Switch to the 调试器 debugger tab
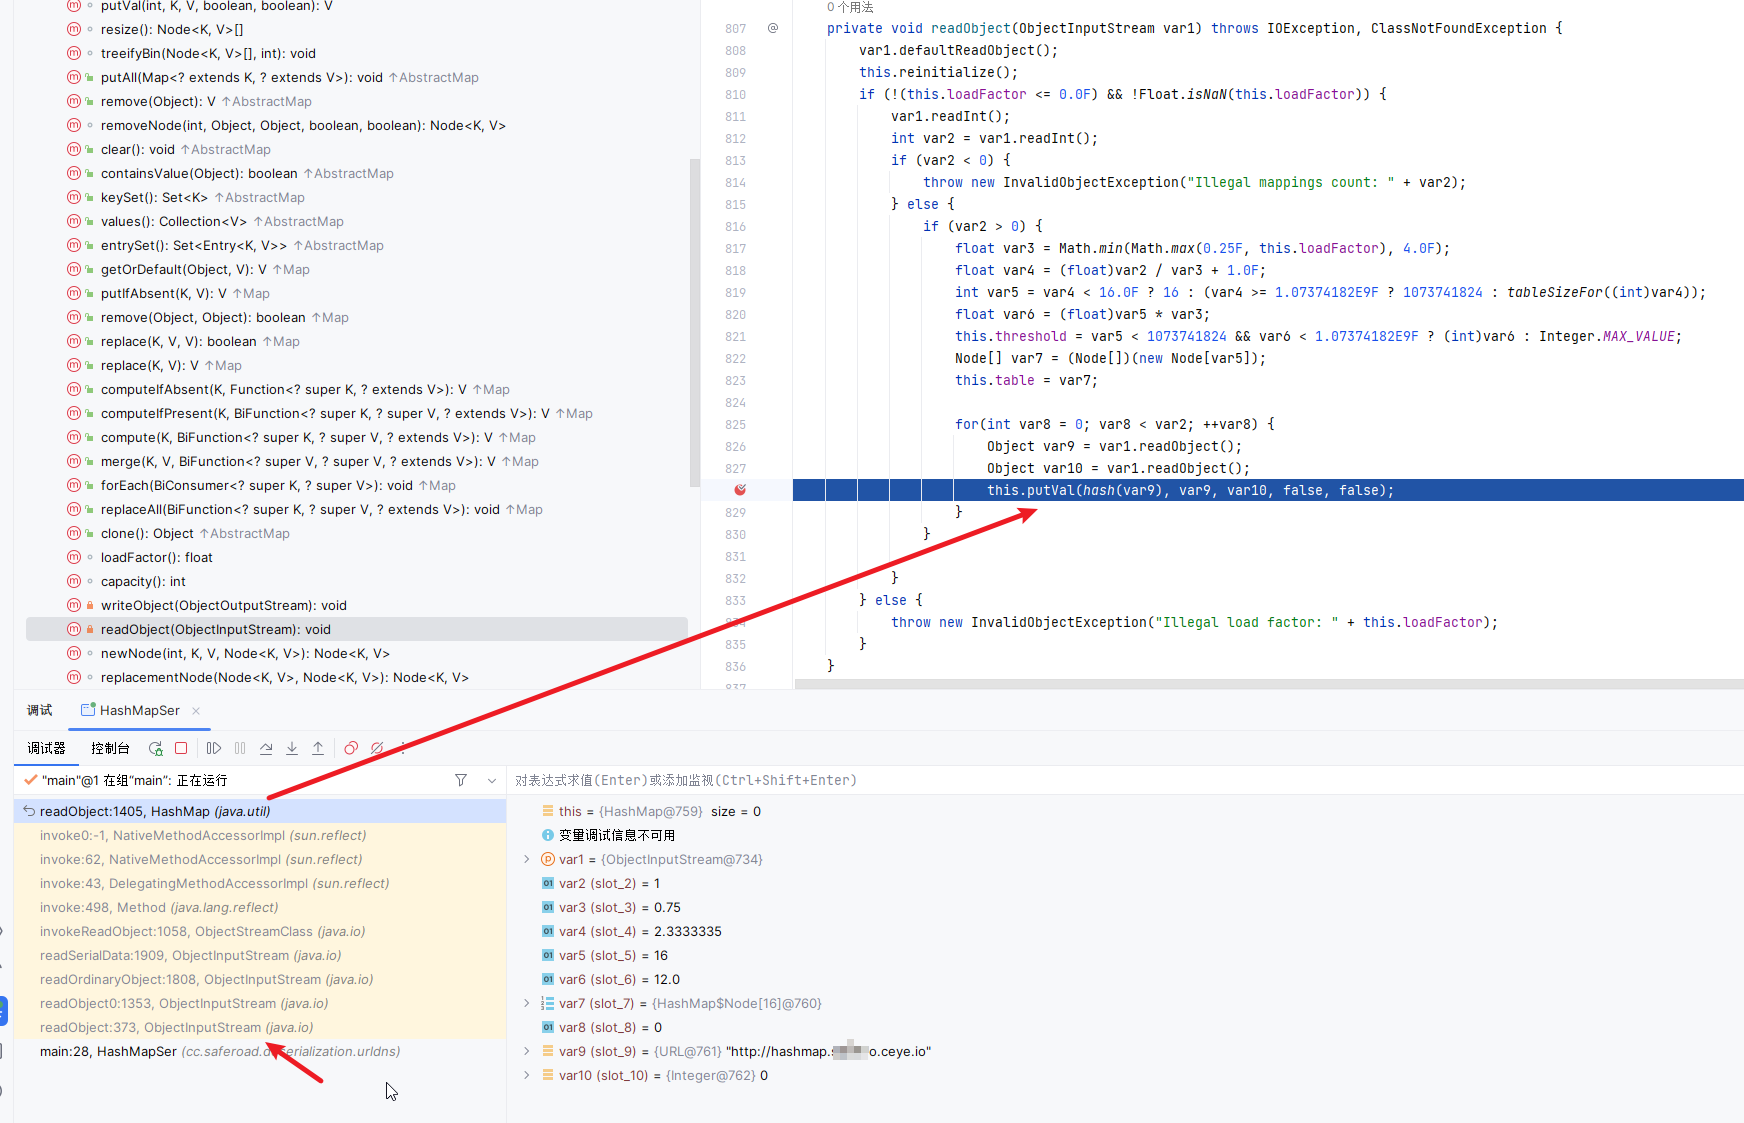Screen dimensions: 1744x1123 click(46, 748)
